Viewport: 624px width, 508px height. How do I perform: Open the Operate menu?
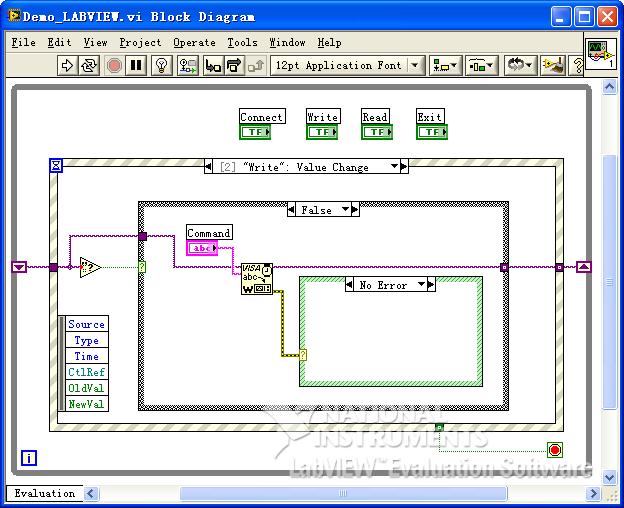click(194, 42)
